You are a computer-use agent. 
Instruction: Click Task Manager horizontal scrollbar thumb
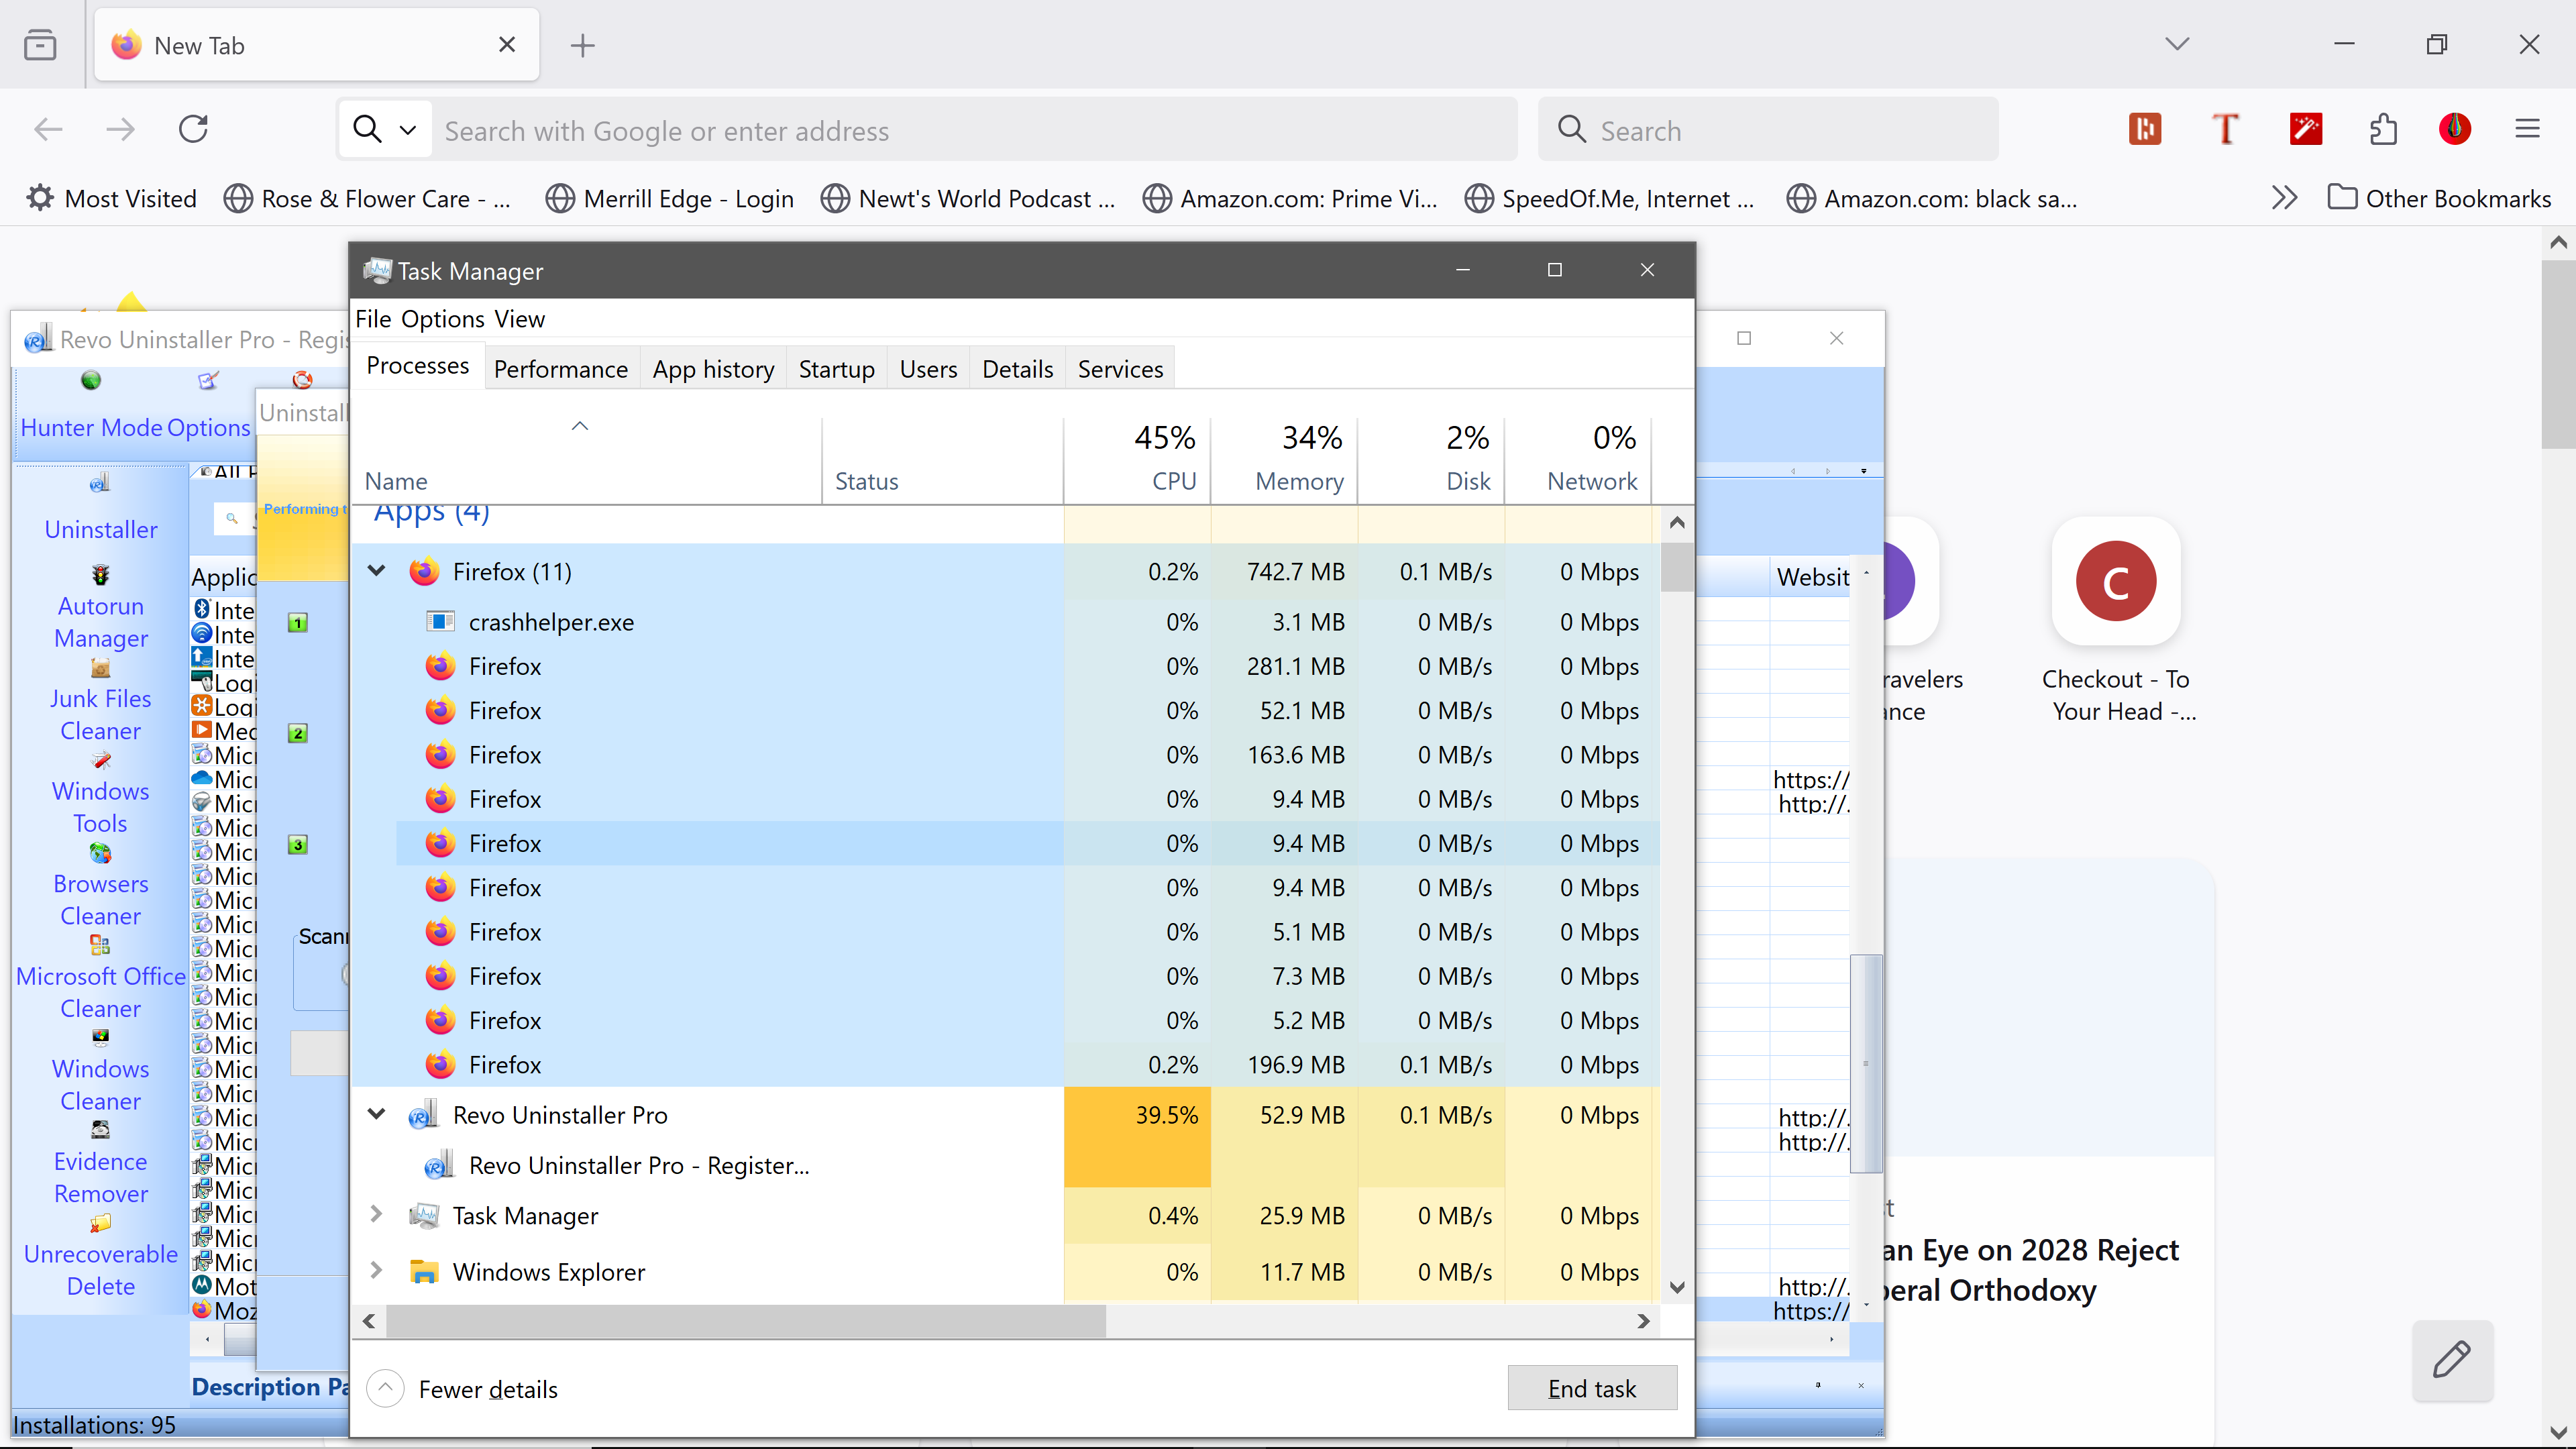point(745,1321)
